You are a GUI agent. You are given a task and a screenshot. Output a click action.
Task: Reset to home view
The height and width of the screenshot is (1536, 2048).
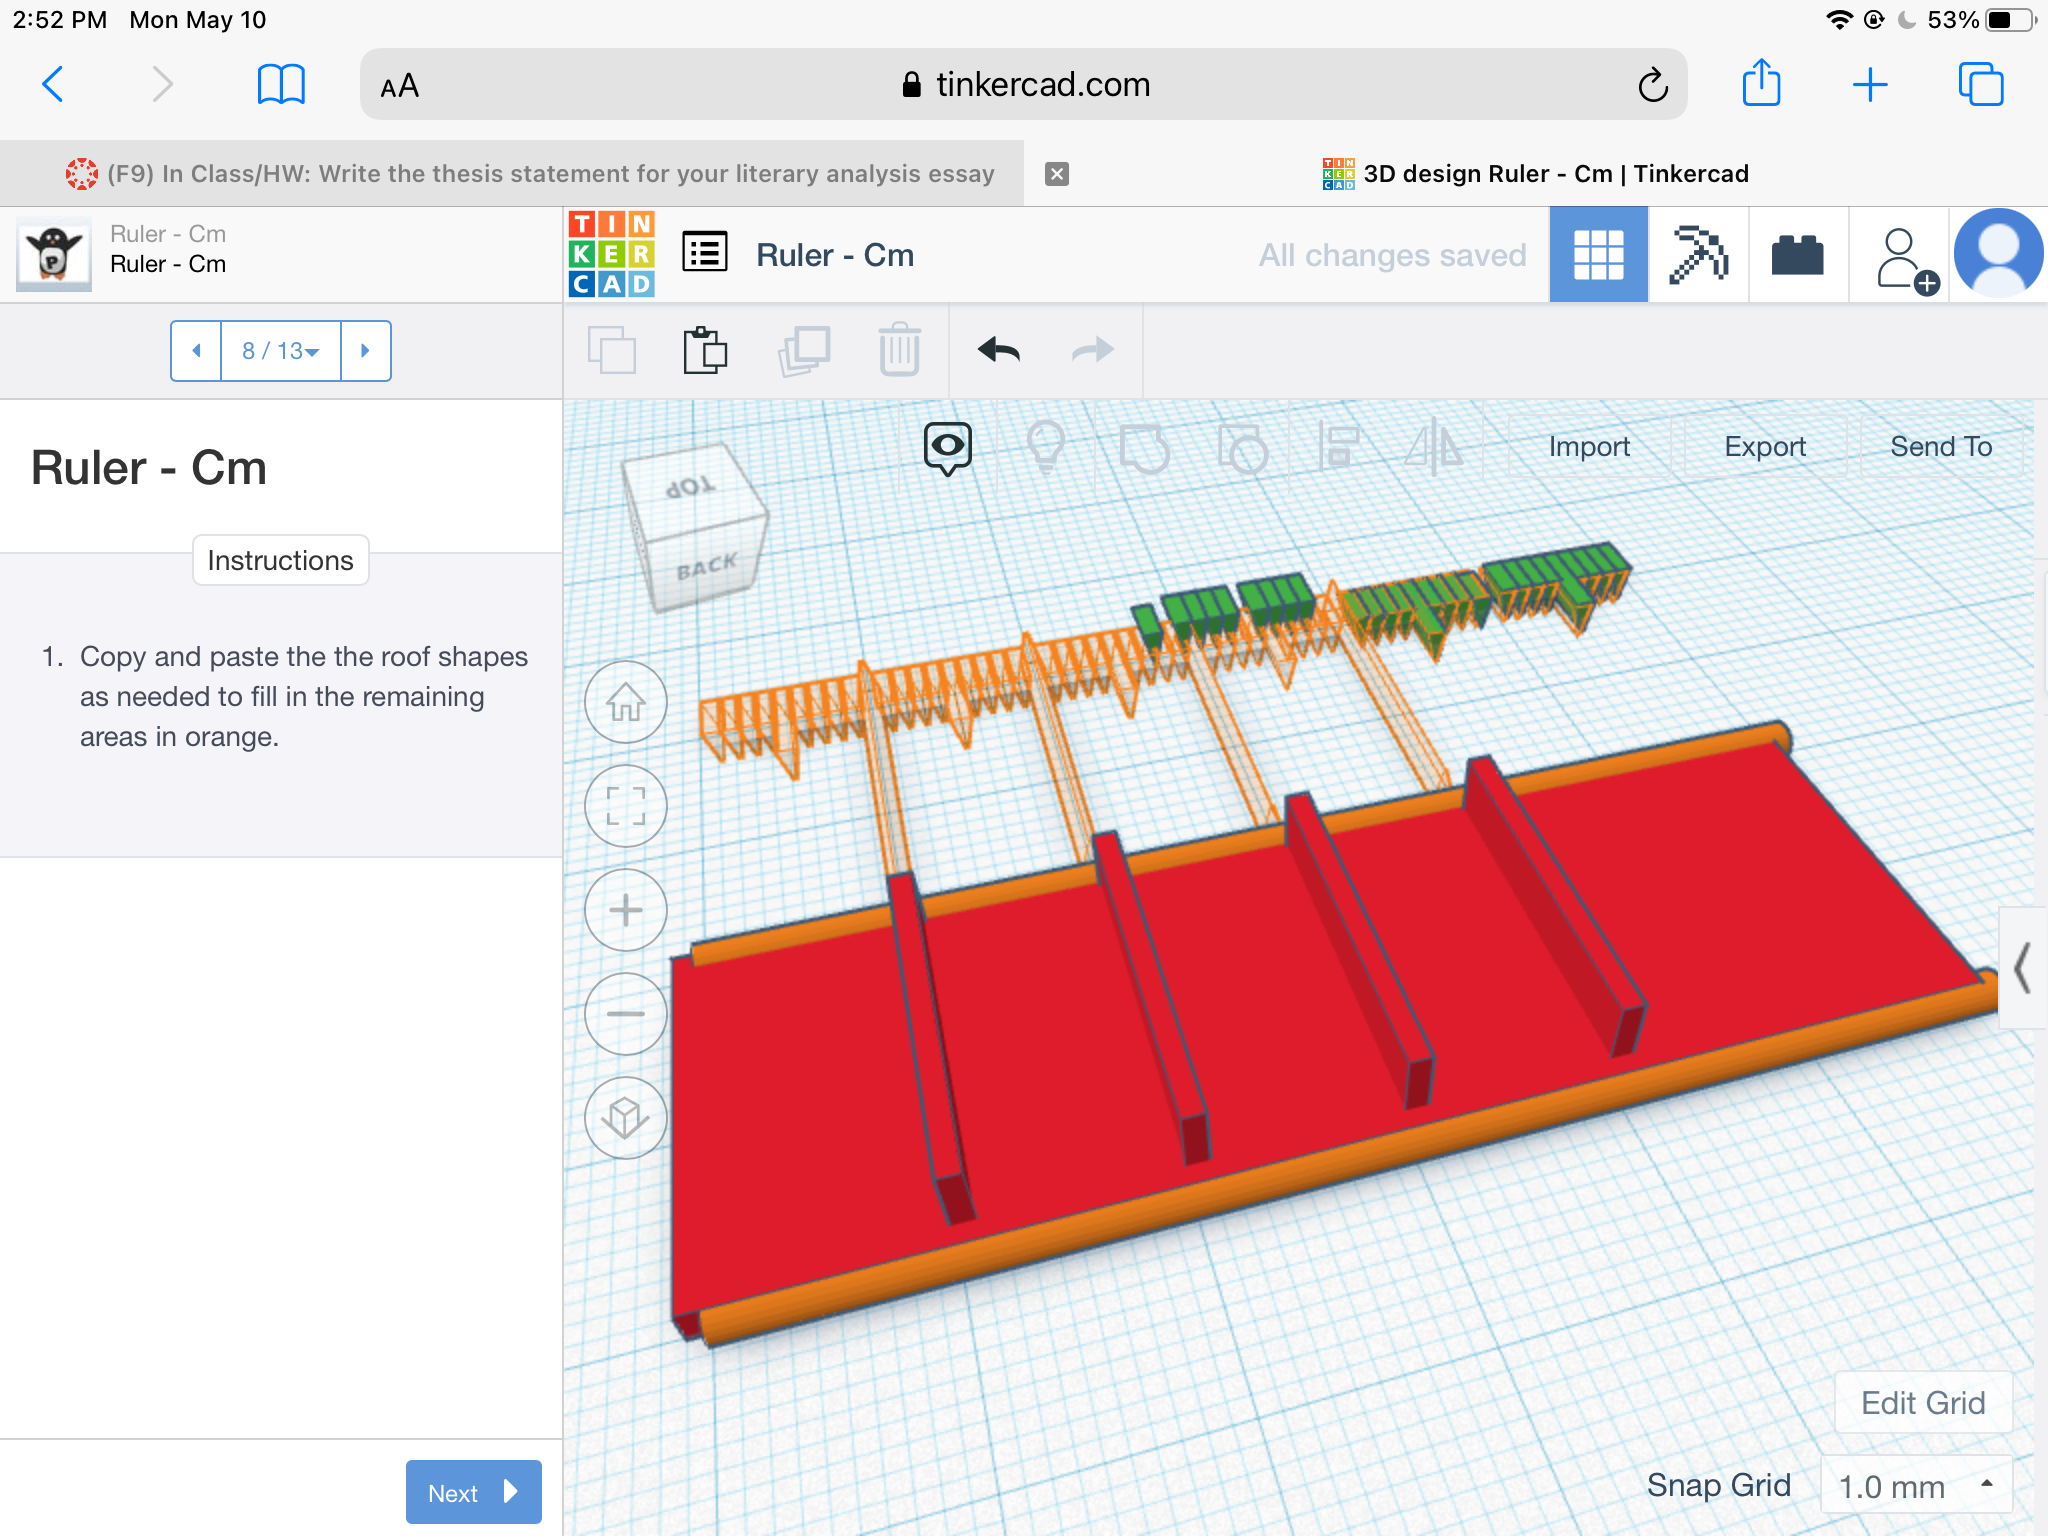tap(626, 702)
